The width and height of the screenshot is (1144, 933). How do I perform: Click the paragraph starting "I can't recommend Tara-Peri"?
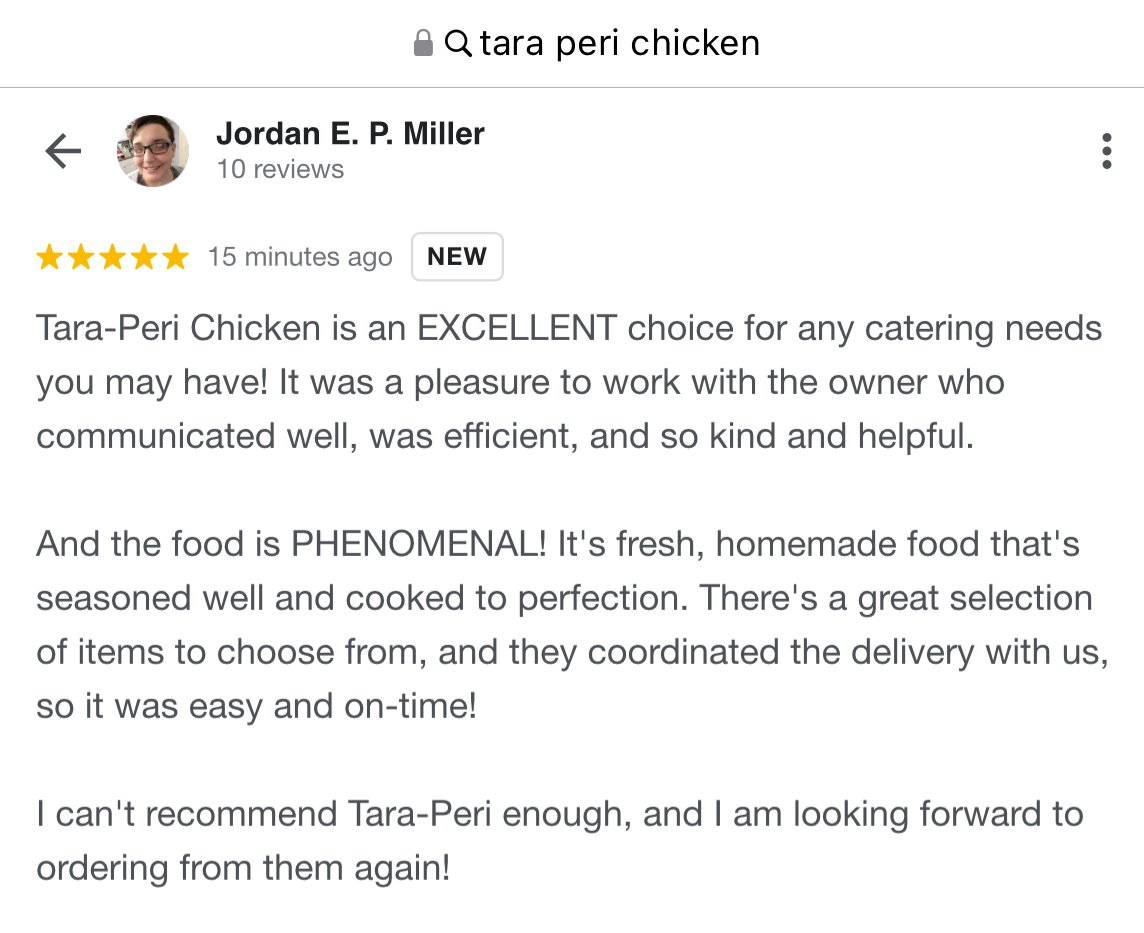coord(560,840)
